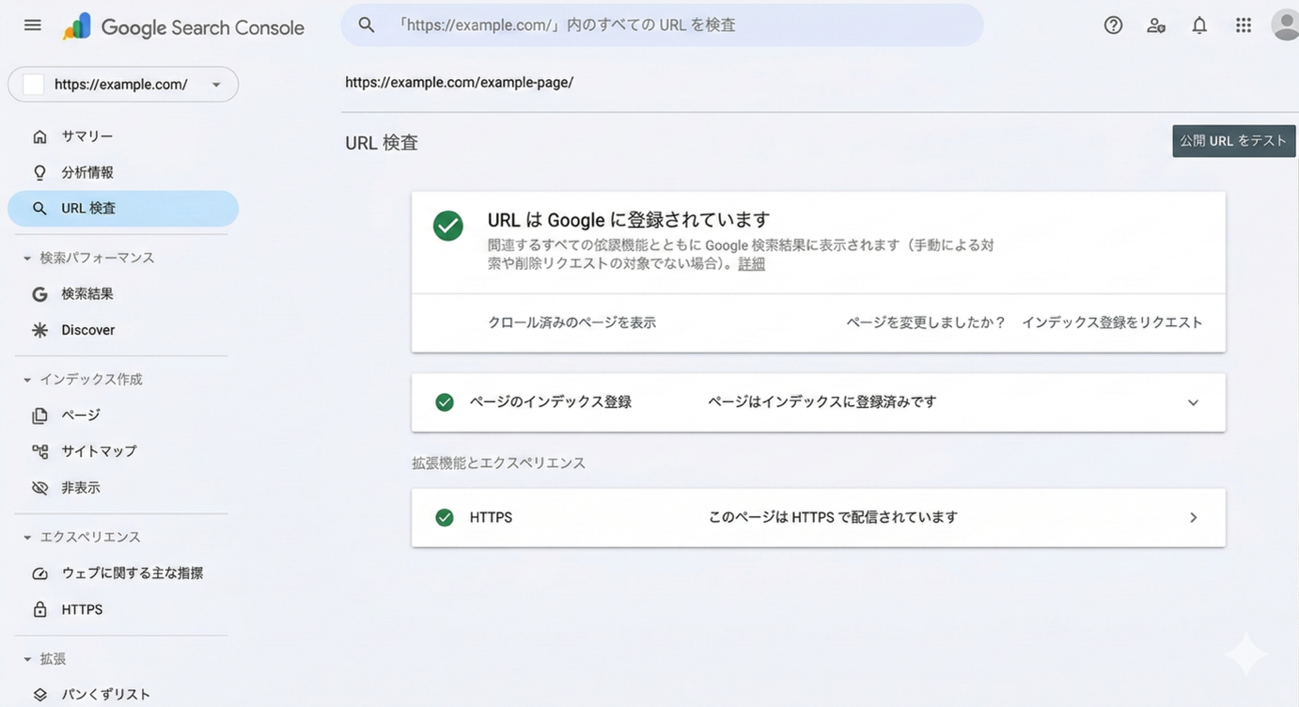Click the green check in the HTTPS card
The height and width of the screenshot is (707, 1299).
pos(445,517)
